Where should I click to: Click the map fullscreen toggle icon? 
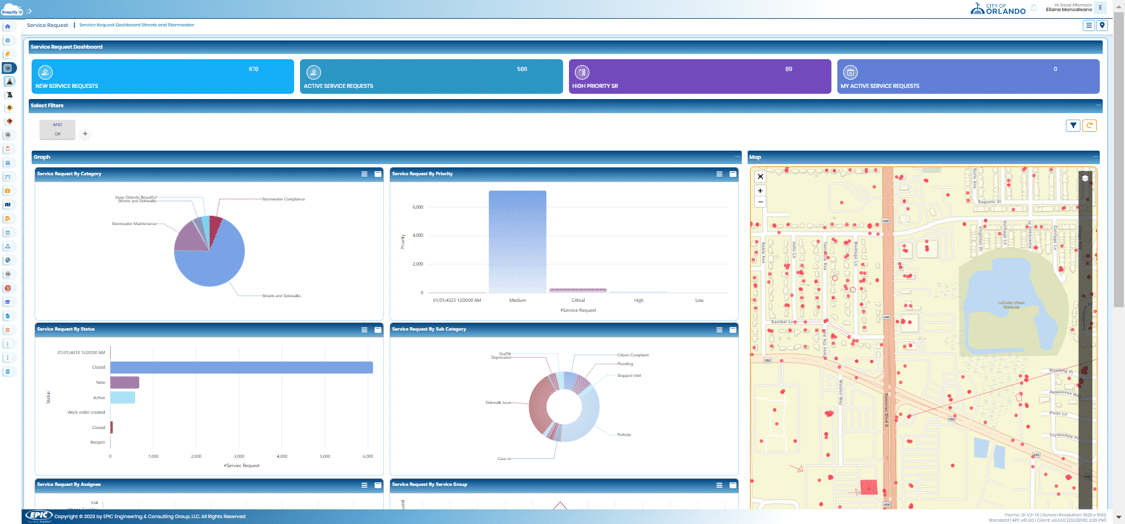(760, 177)
